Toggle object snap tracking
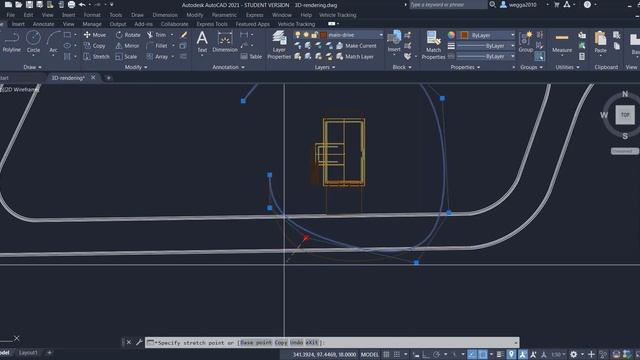Screen dimensions: 640x360 (x=472, y=354)
